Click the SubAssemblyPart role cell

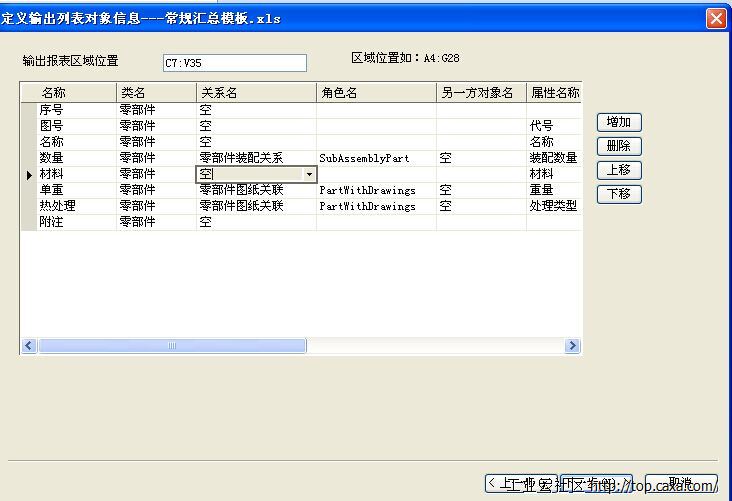click(x=376, y=158)
